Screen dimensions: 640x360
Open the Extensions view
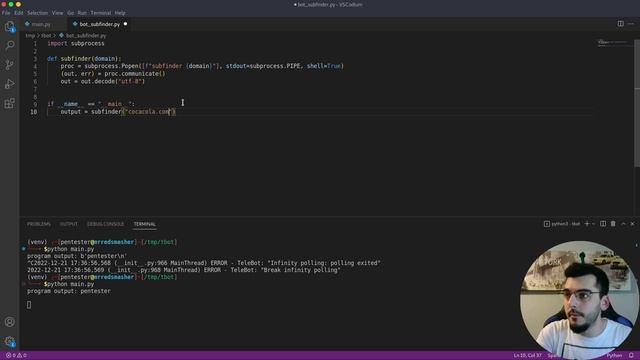(x=9, y=103)
